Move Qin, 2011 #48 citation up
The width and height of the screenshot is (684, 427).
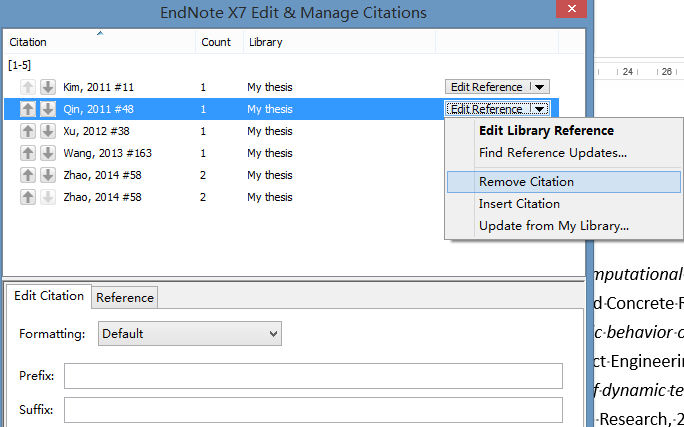coord(27,109)
